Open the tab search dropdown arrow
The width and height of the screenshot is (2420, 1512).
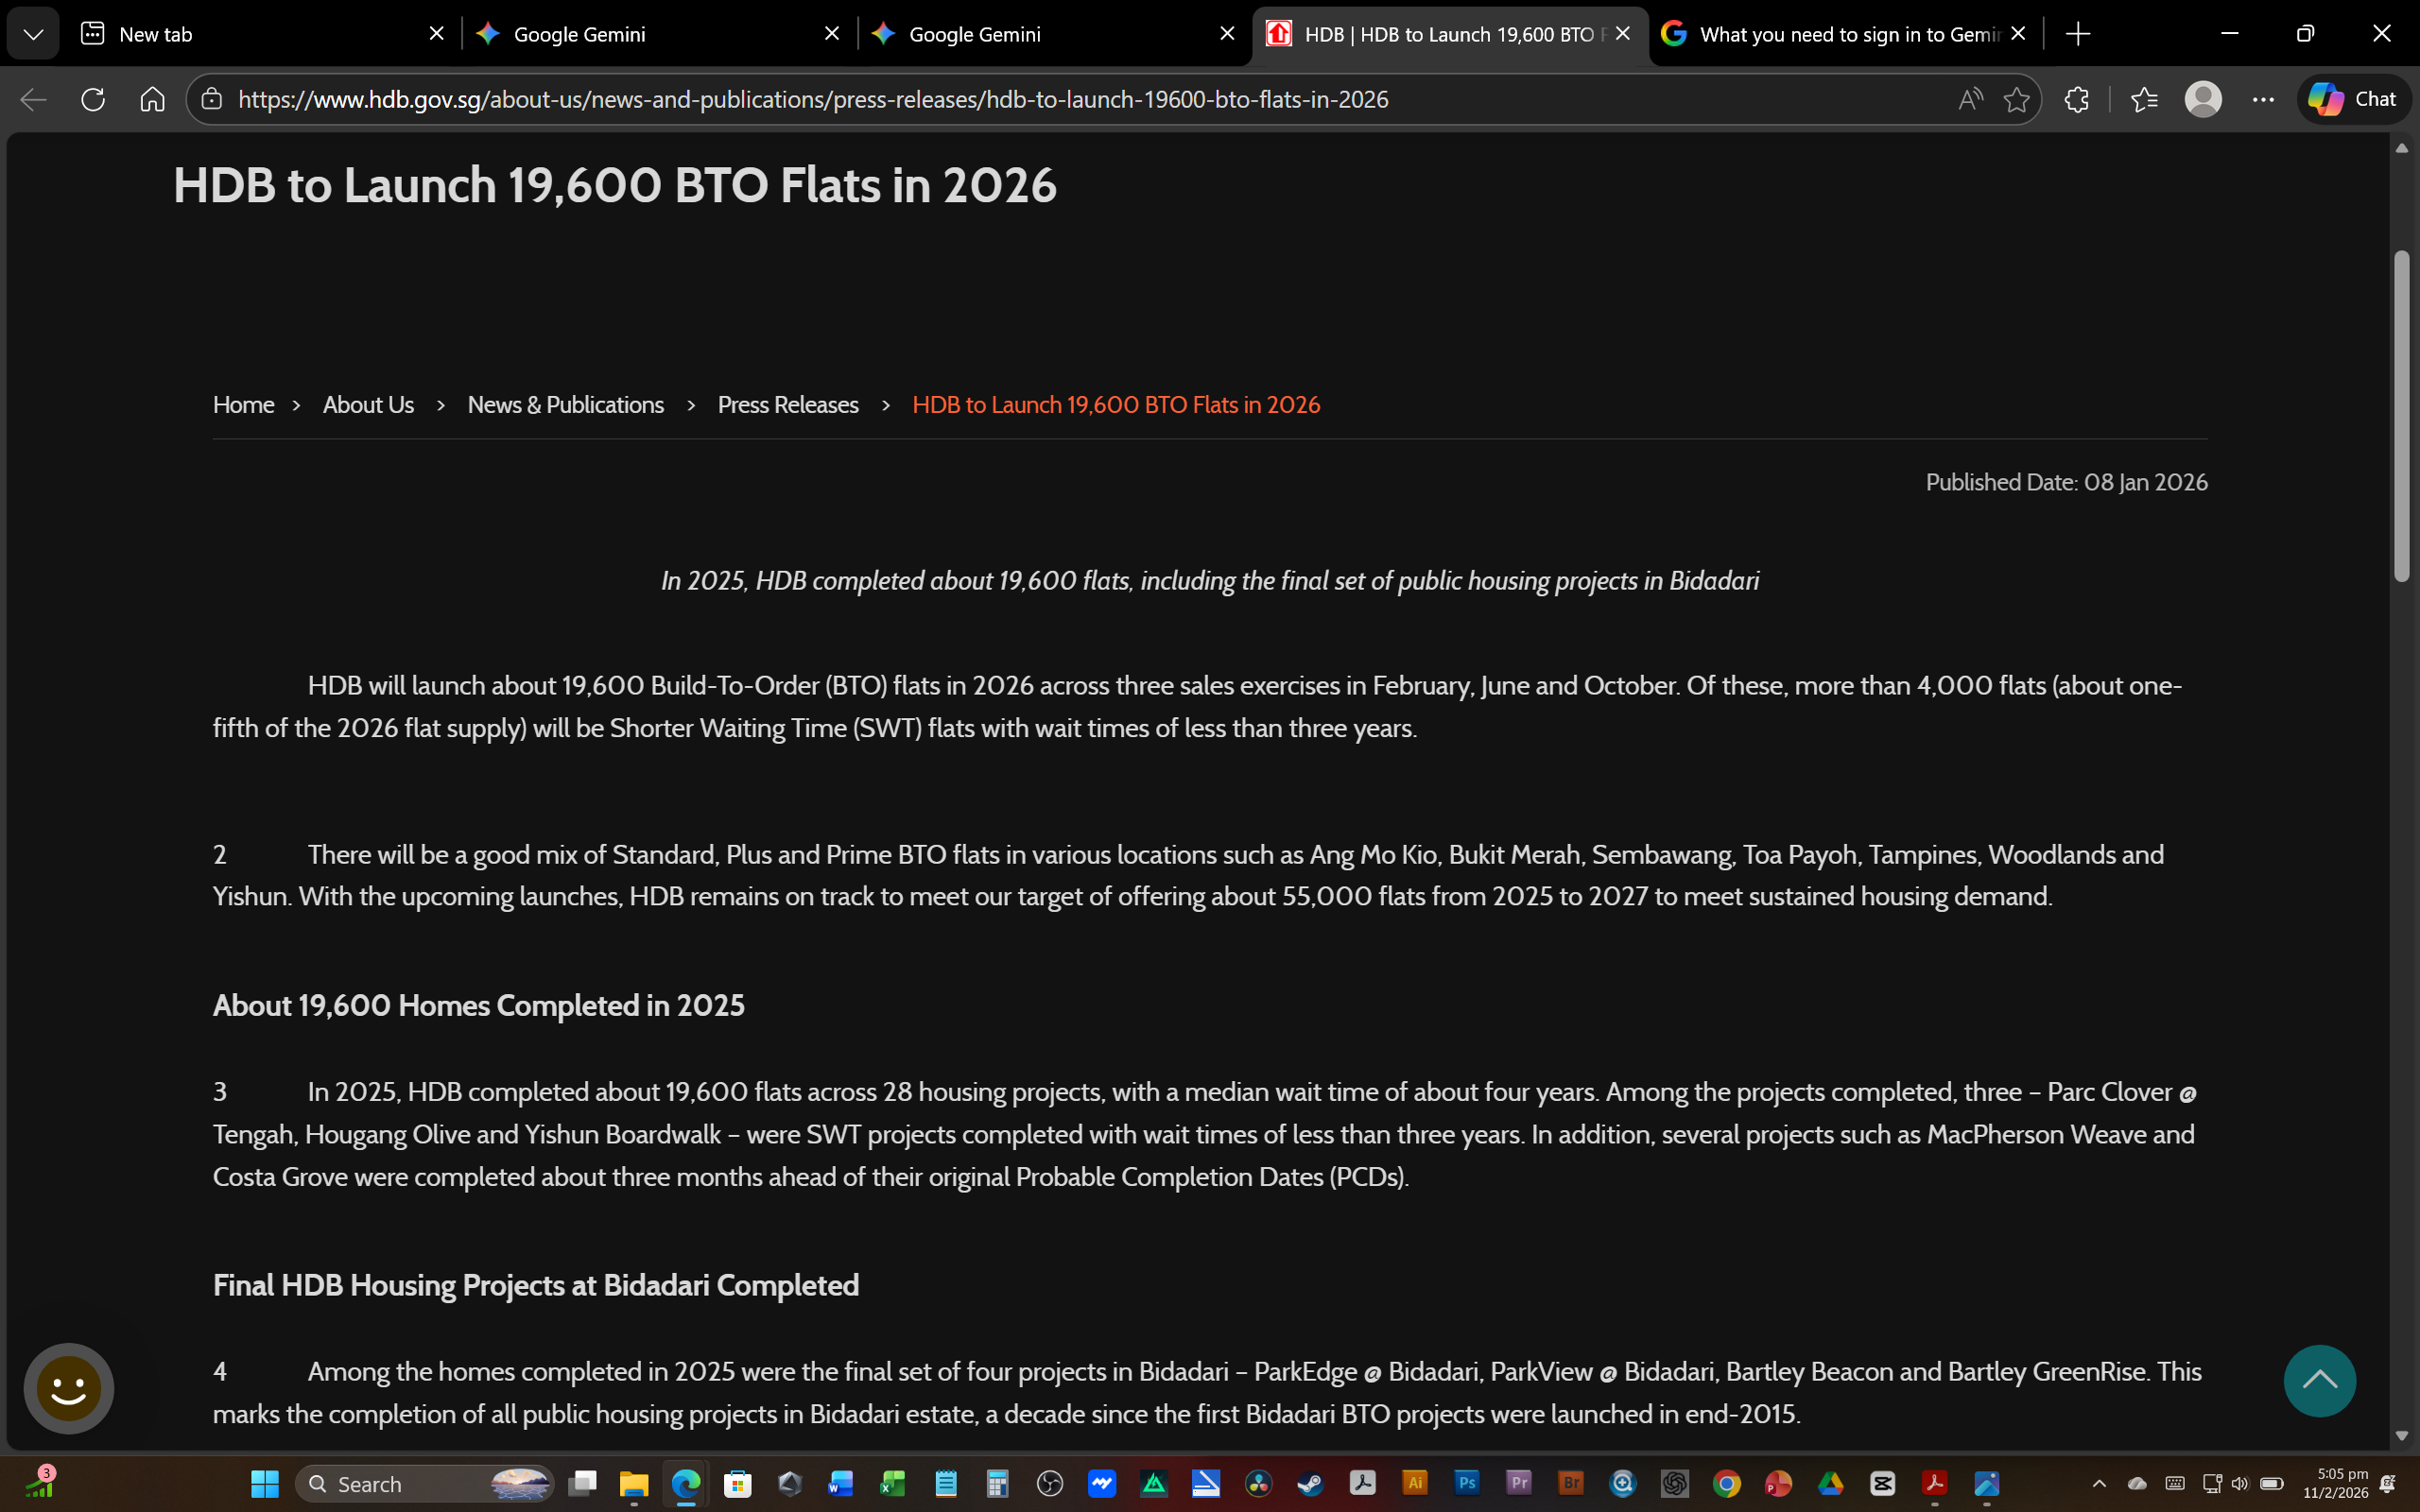(x=33, y=34)
